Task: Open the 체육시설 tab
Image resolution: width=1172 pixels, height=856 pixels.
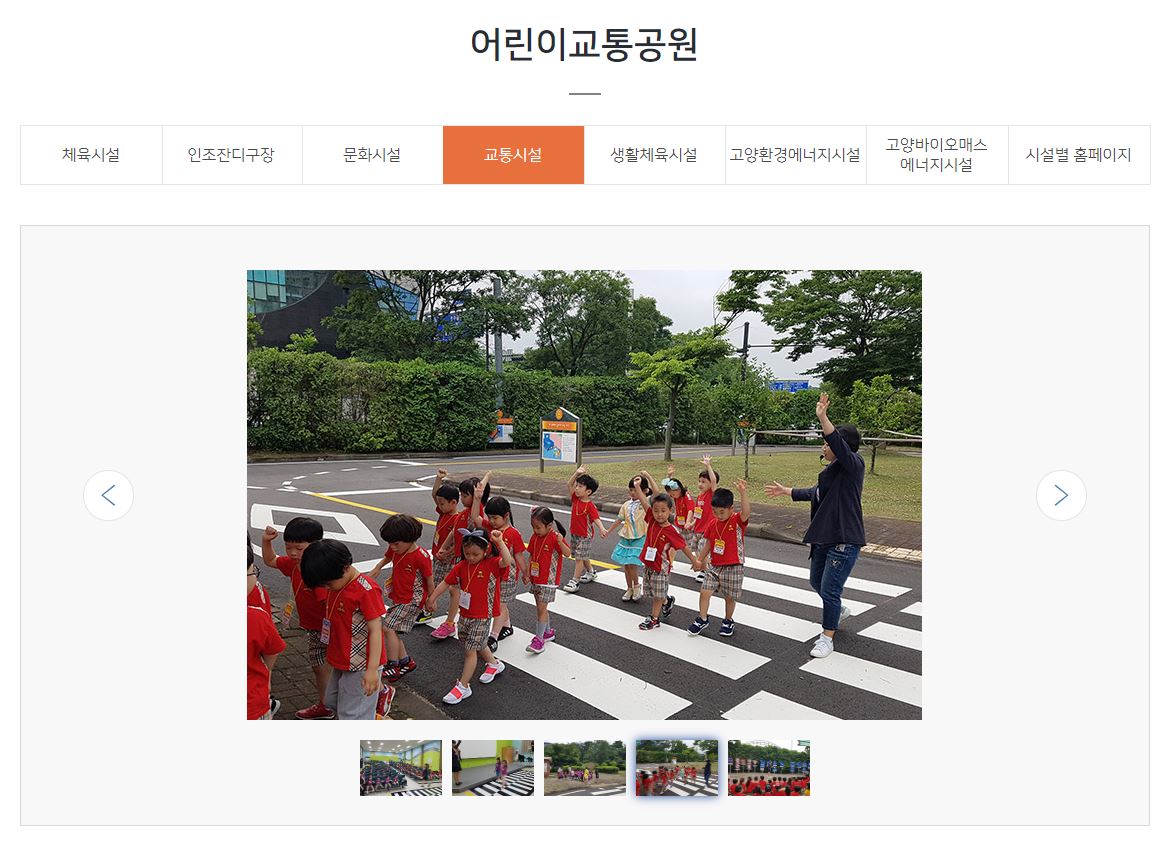Action: (x=91, y=155)
